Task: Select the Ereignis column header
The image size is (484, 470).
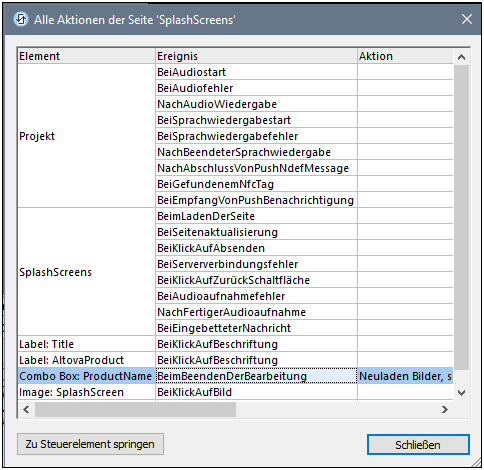Action: click(256, 56)
